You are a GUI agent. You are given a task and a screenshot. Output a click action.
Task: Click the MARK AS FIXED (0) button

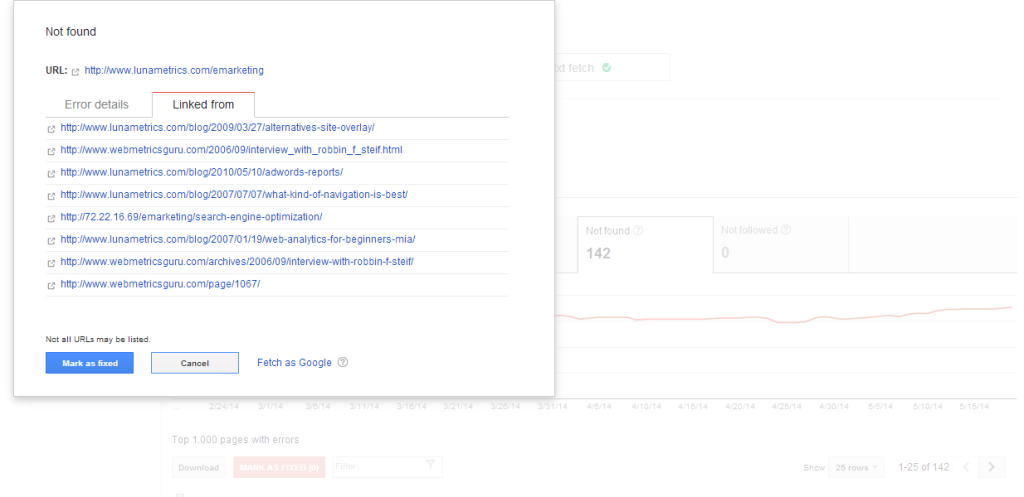tap(279, 468)
